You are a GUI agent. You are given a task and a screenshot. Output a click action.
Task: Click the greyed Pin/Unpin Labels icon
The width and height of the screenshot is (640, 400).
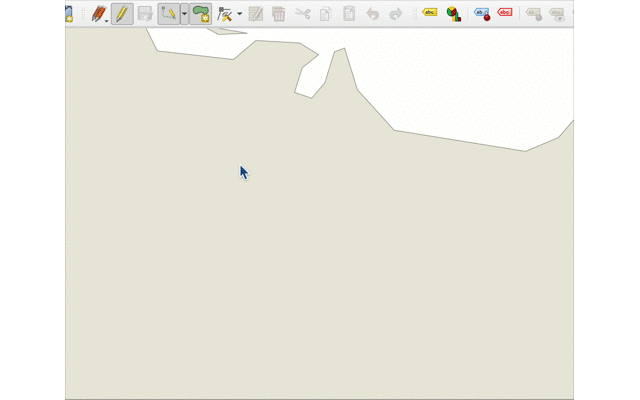pyautogui.click(x=534, y=14)
